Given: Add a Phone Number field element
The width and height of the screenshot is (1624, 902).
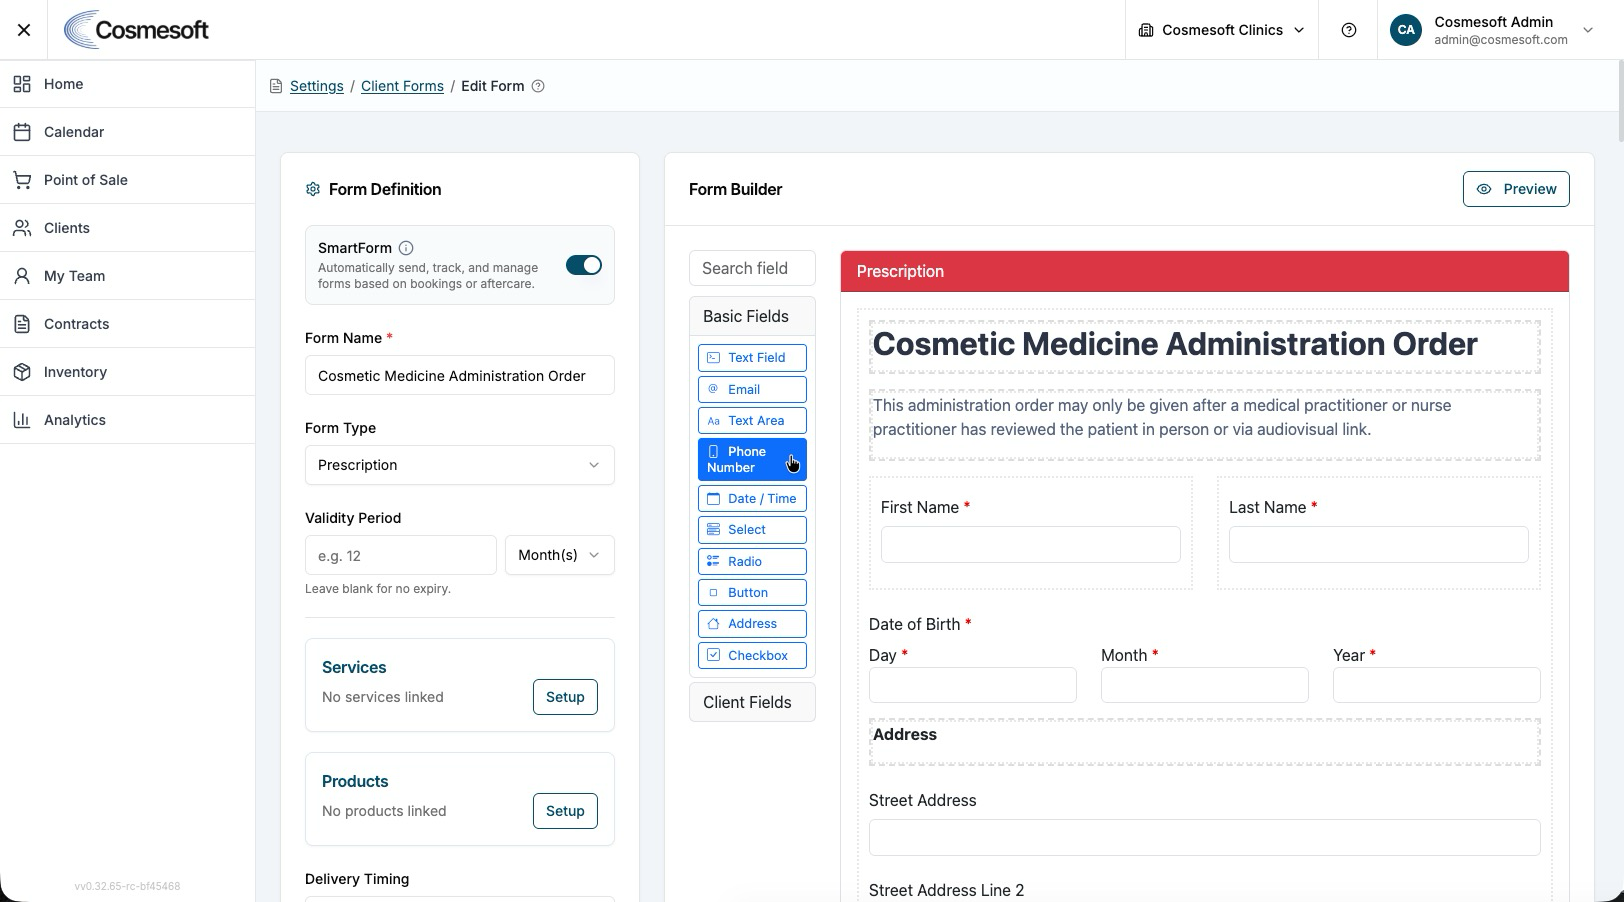Looking at the screenshot, I should pyautogui.click(x=752, y=460).
